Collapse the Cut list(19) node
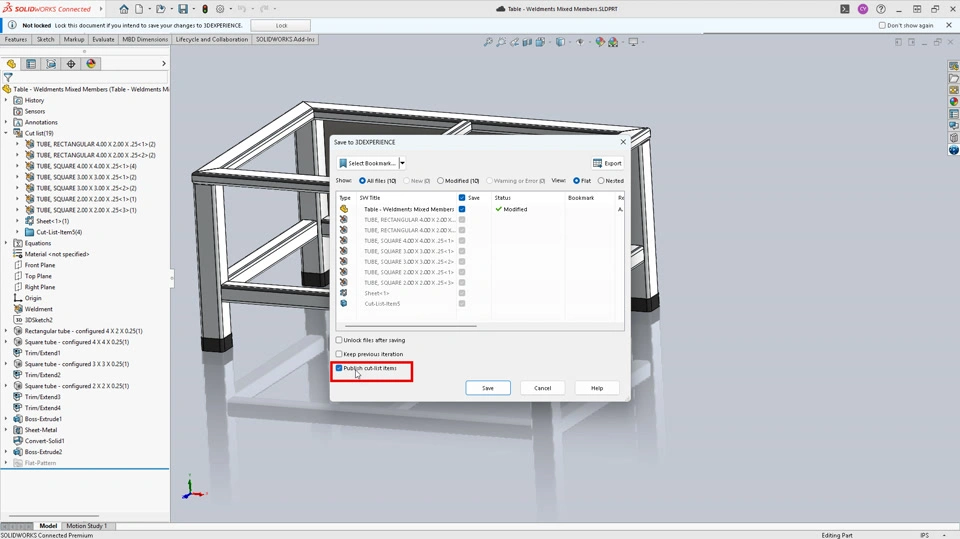This screenshot has height=539, width=960. coord(6,133)
